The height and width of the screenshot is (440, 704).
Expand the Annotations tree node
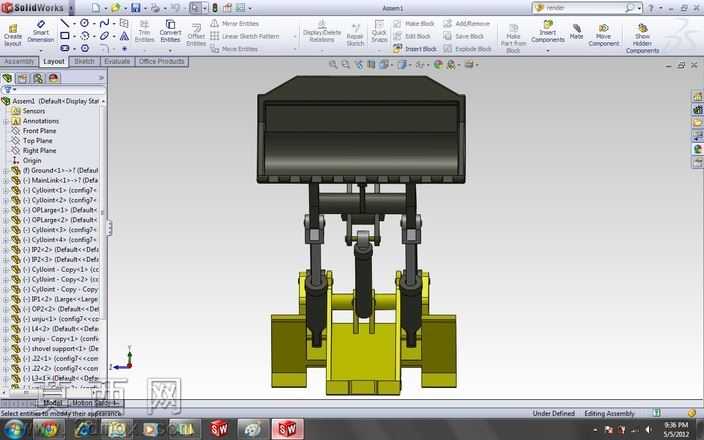(x=6, y=121)
